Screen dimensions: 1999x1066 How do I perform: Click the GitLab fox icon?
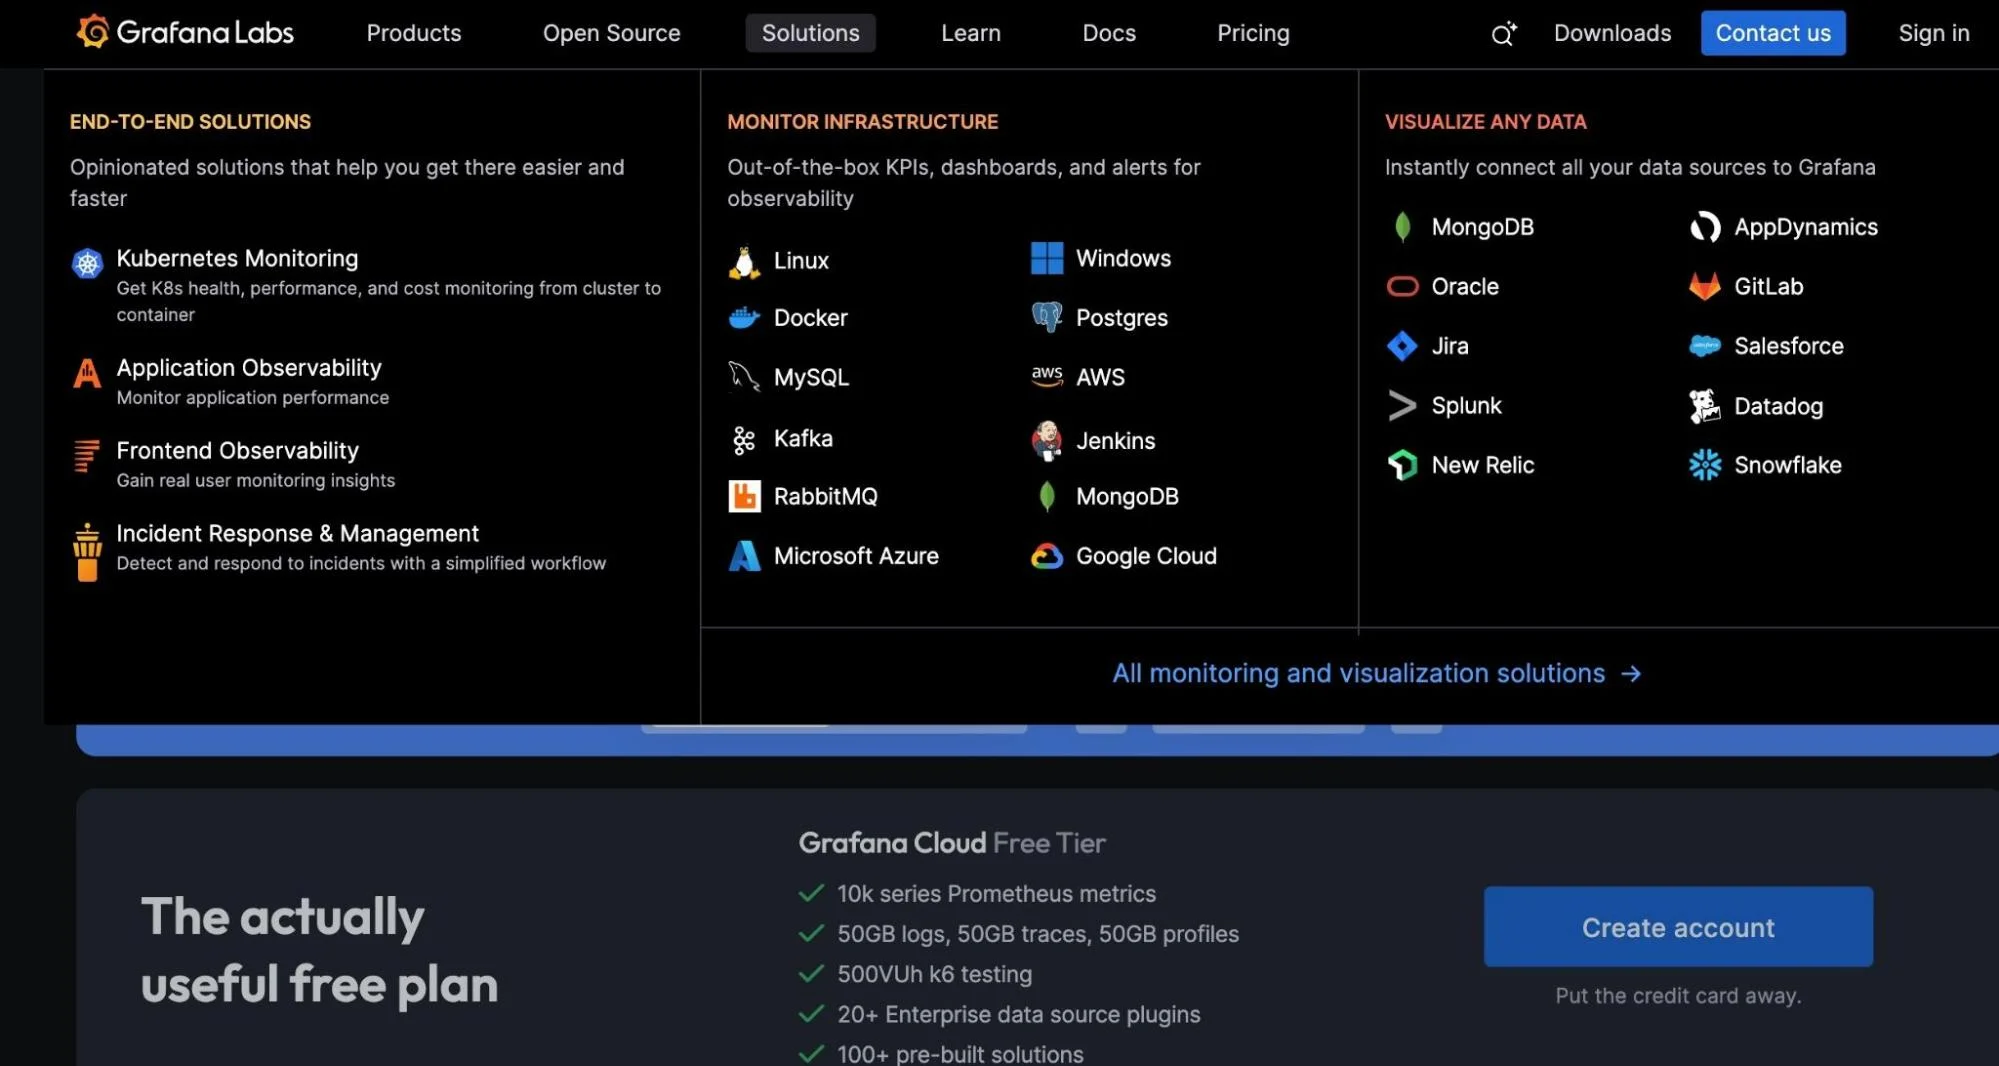coord(1705,286)
